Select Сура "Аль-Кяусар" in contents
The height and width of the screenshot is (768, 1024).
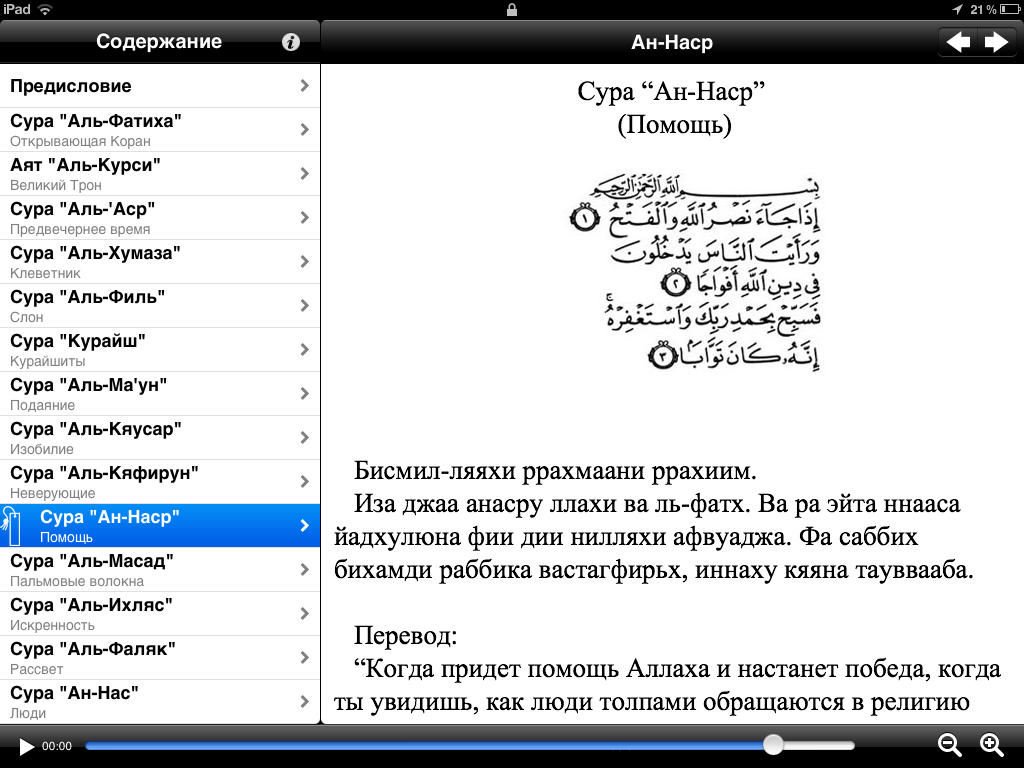[160, 438]
